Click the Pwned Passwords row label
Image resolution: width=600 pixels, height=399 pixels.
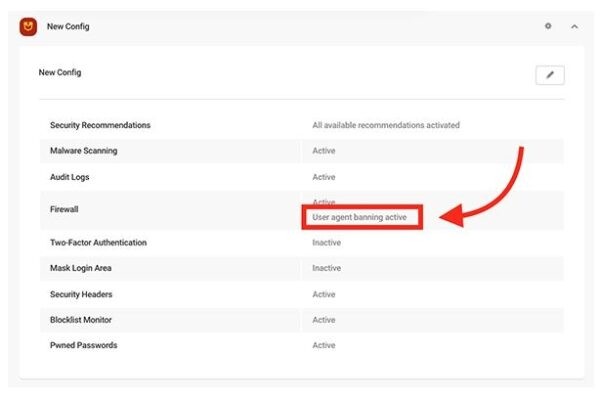click(x=83, y=345)
